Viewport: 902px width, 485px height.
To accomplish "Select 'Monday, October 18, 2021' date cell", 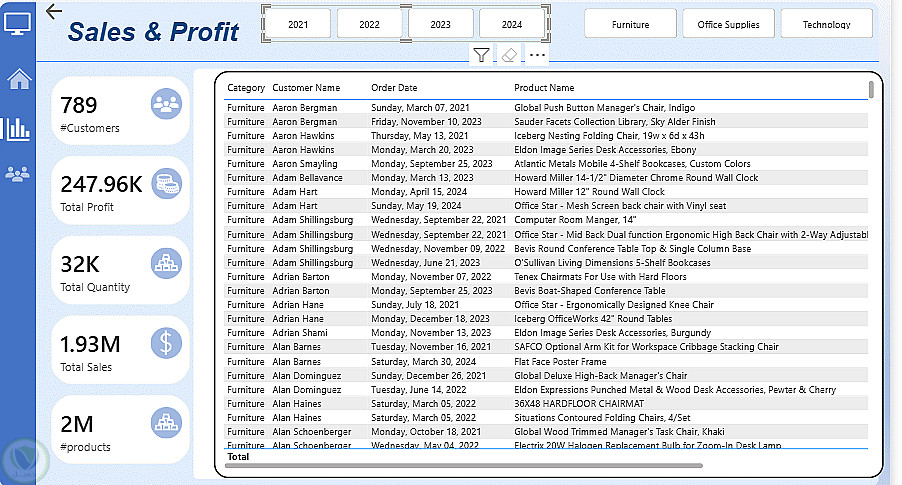I will [x=426, y=432].
